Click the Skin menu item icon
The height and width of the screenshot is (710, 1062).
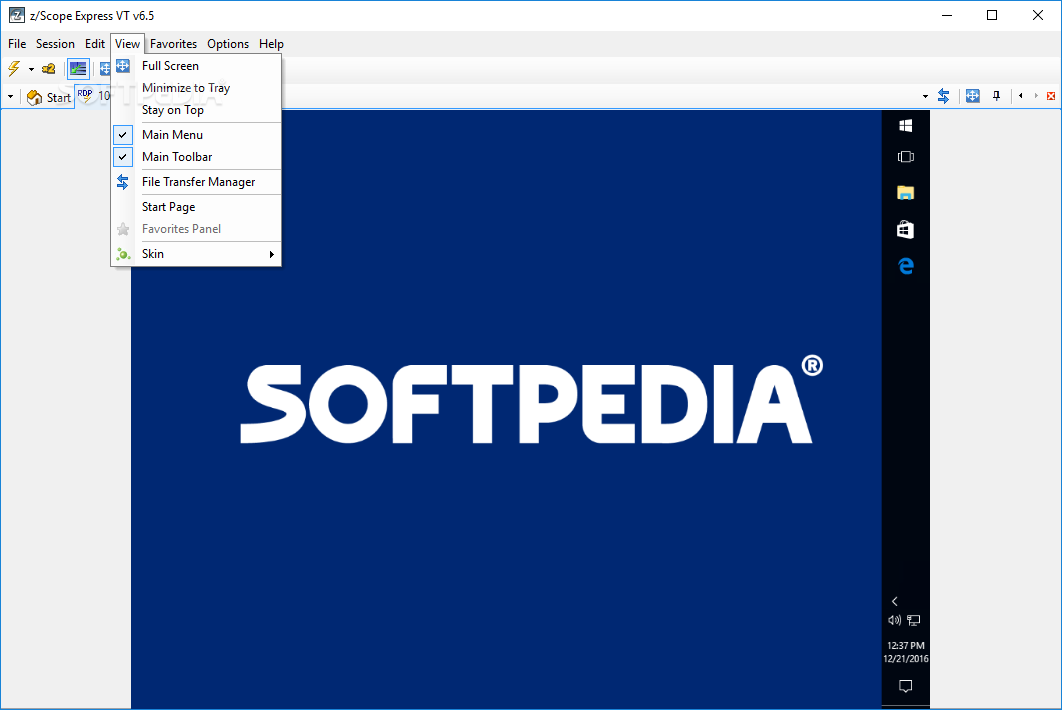(x=123, y=254)
